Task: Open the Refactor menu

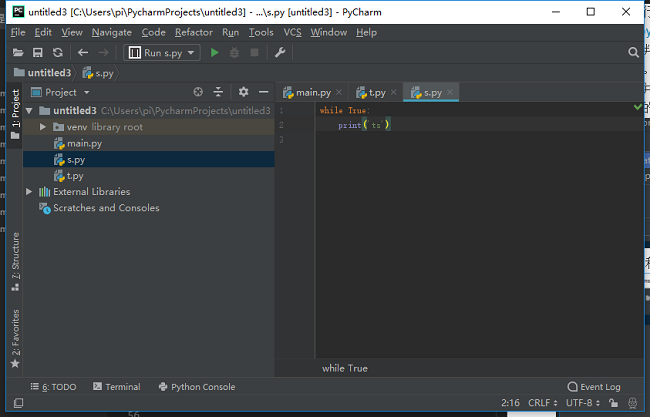Action: point(194,32)
